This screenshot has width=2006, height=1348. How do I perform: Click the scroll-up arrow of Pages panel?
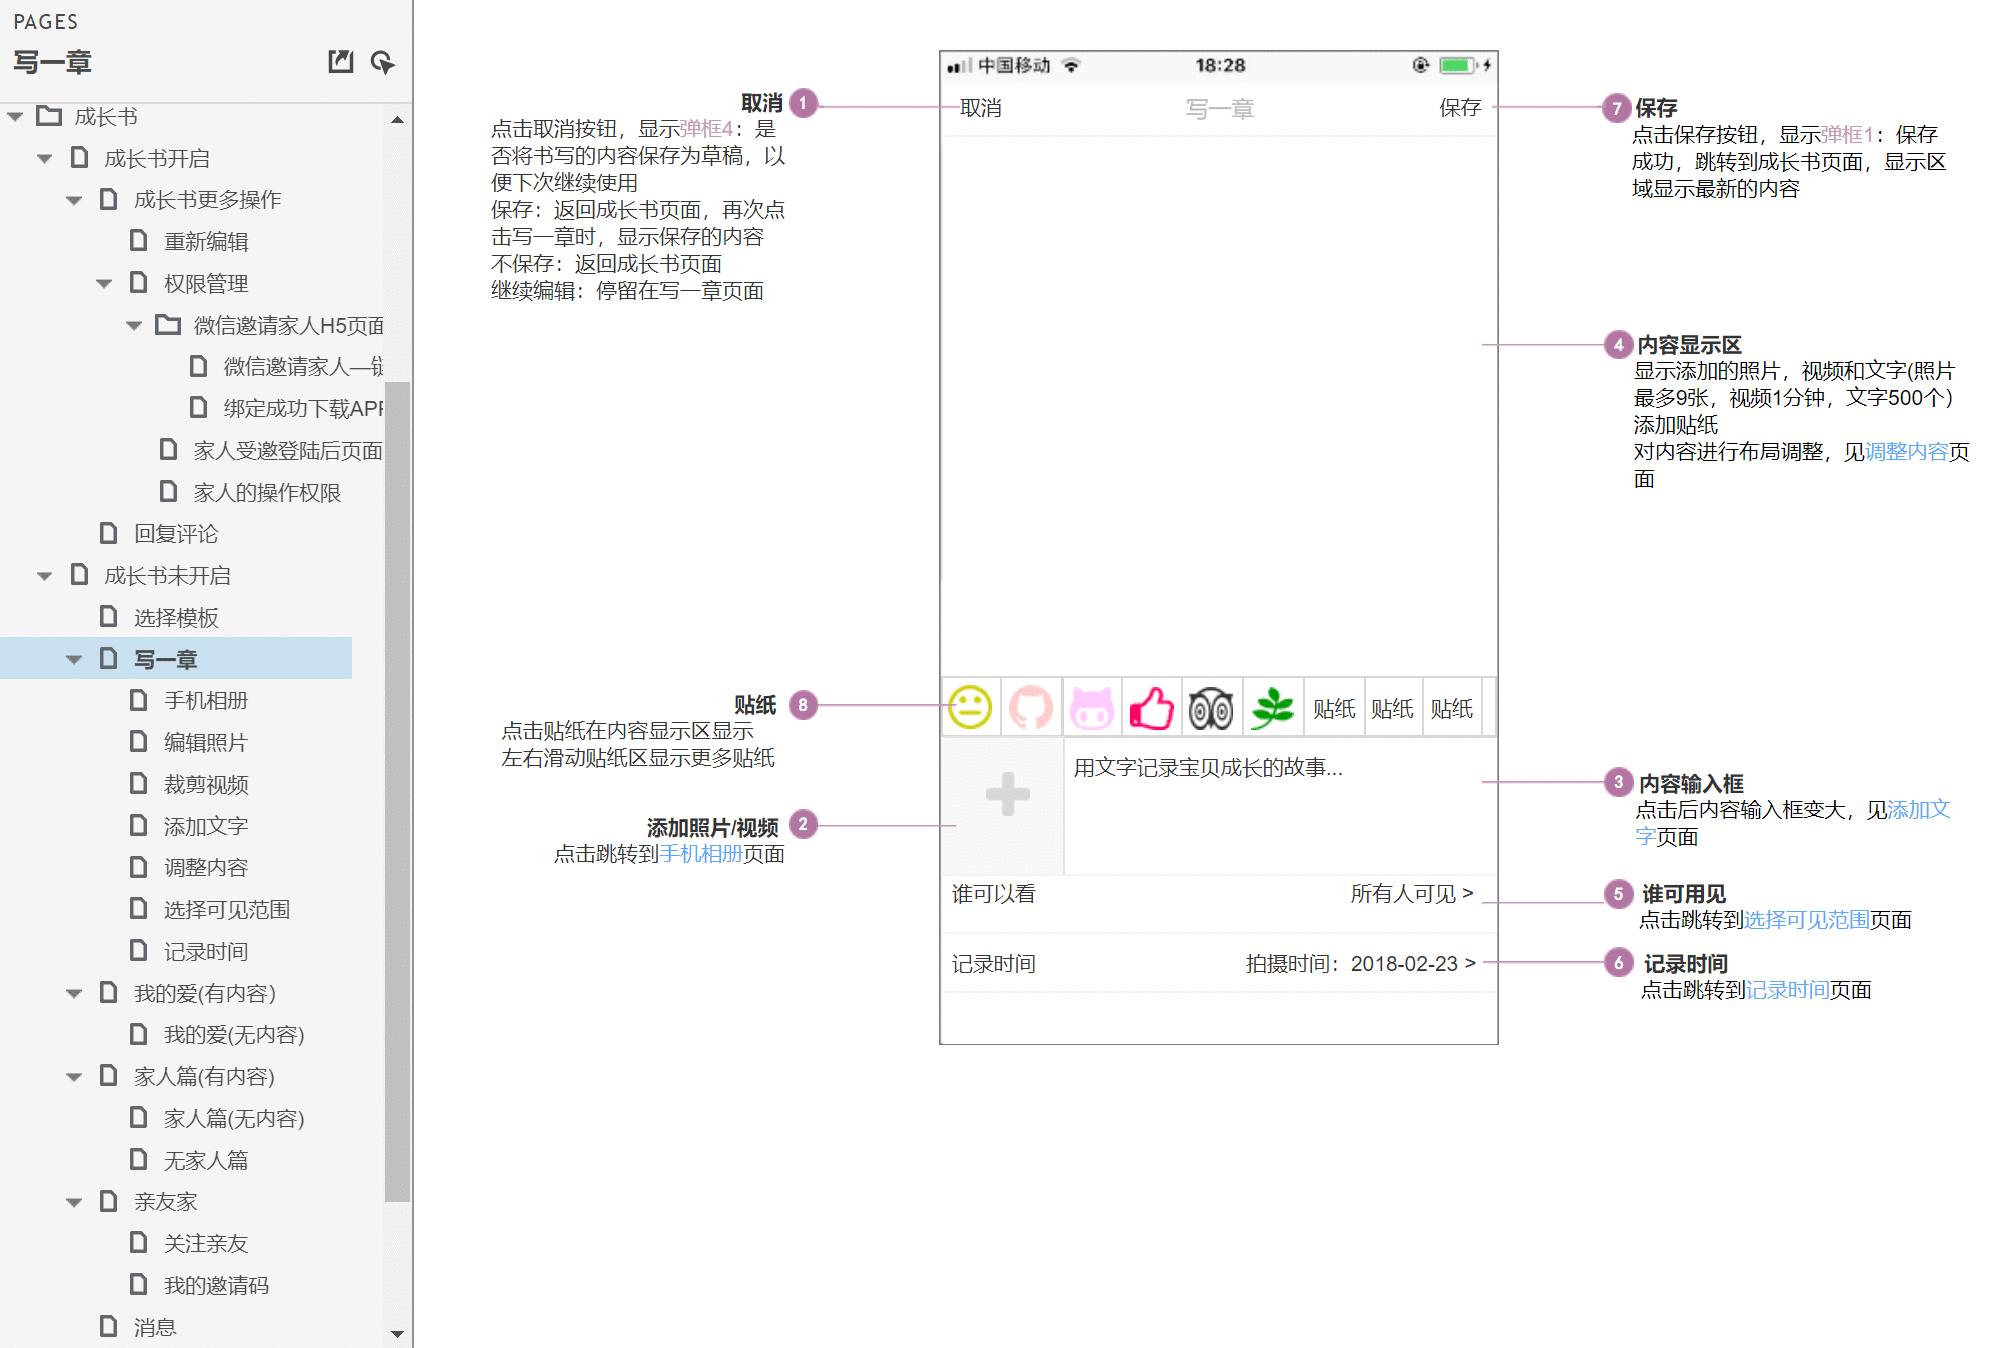point(397,119)
